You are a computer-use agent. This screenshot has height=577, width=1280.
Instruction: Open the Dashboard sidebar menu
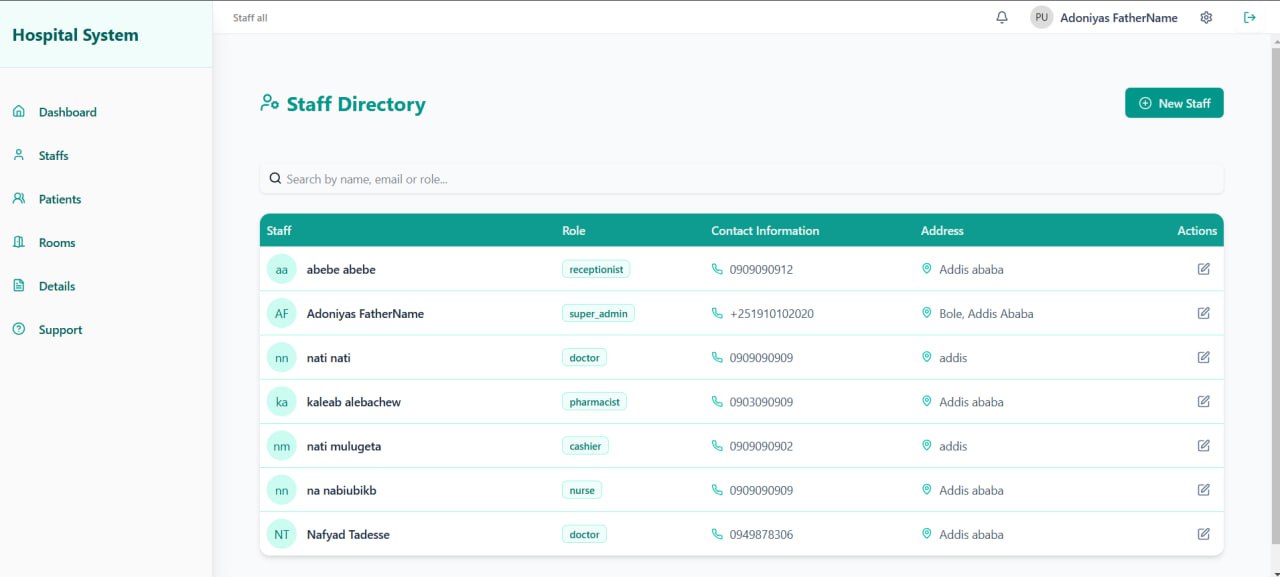tap(67, 112)
